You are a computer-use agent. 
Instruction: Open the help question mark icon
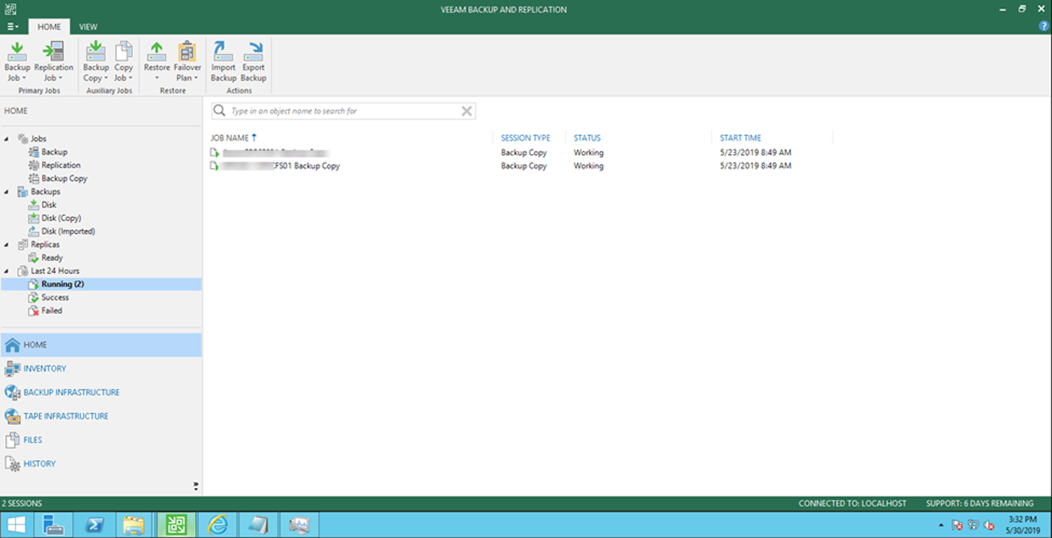[1043, 25]
